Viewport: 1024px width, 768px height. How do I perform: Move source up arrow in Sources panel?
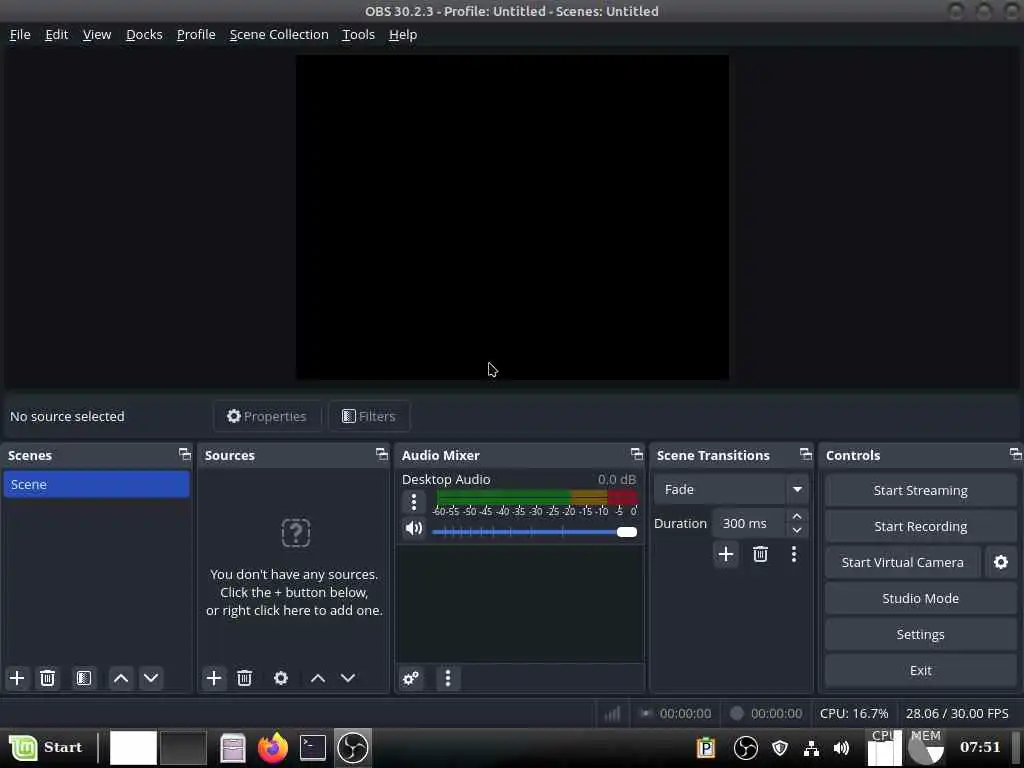318,678
